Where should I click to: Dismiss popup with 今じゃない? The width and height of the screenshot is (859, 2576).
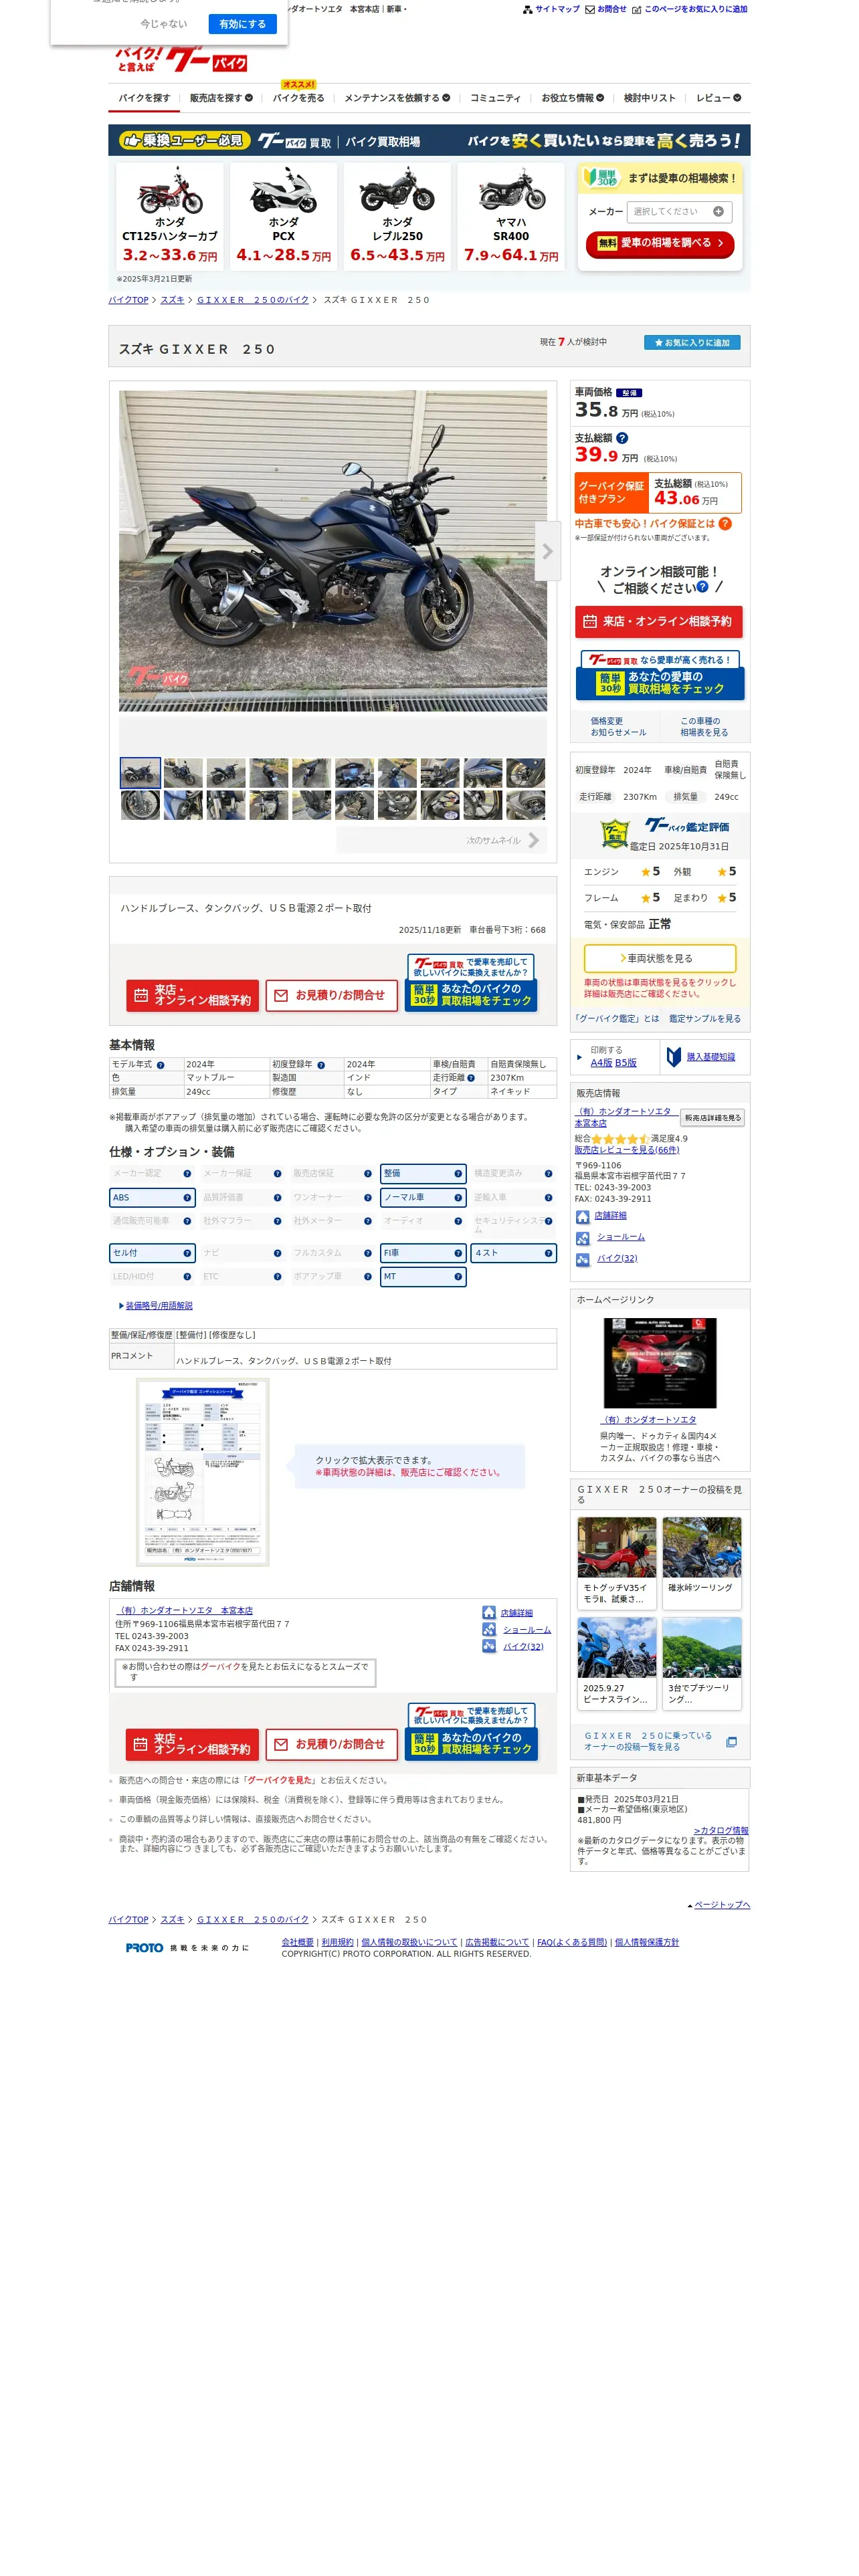click(164, 24)
